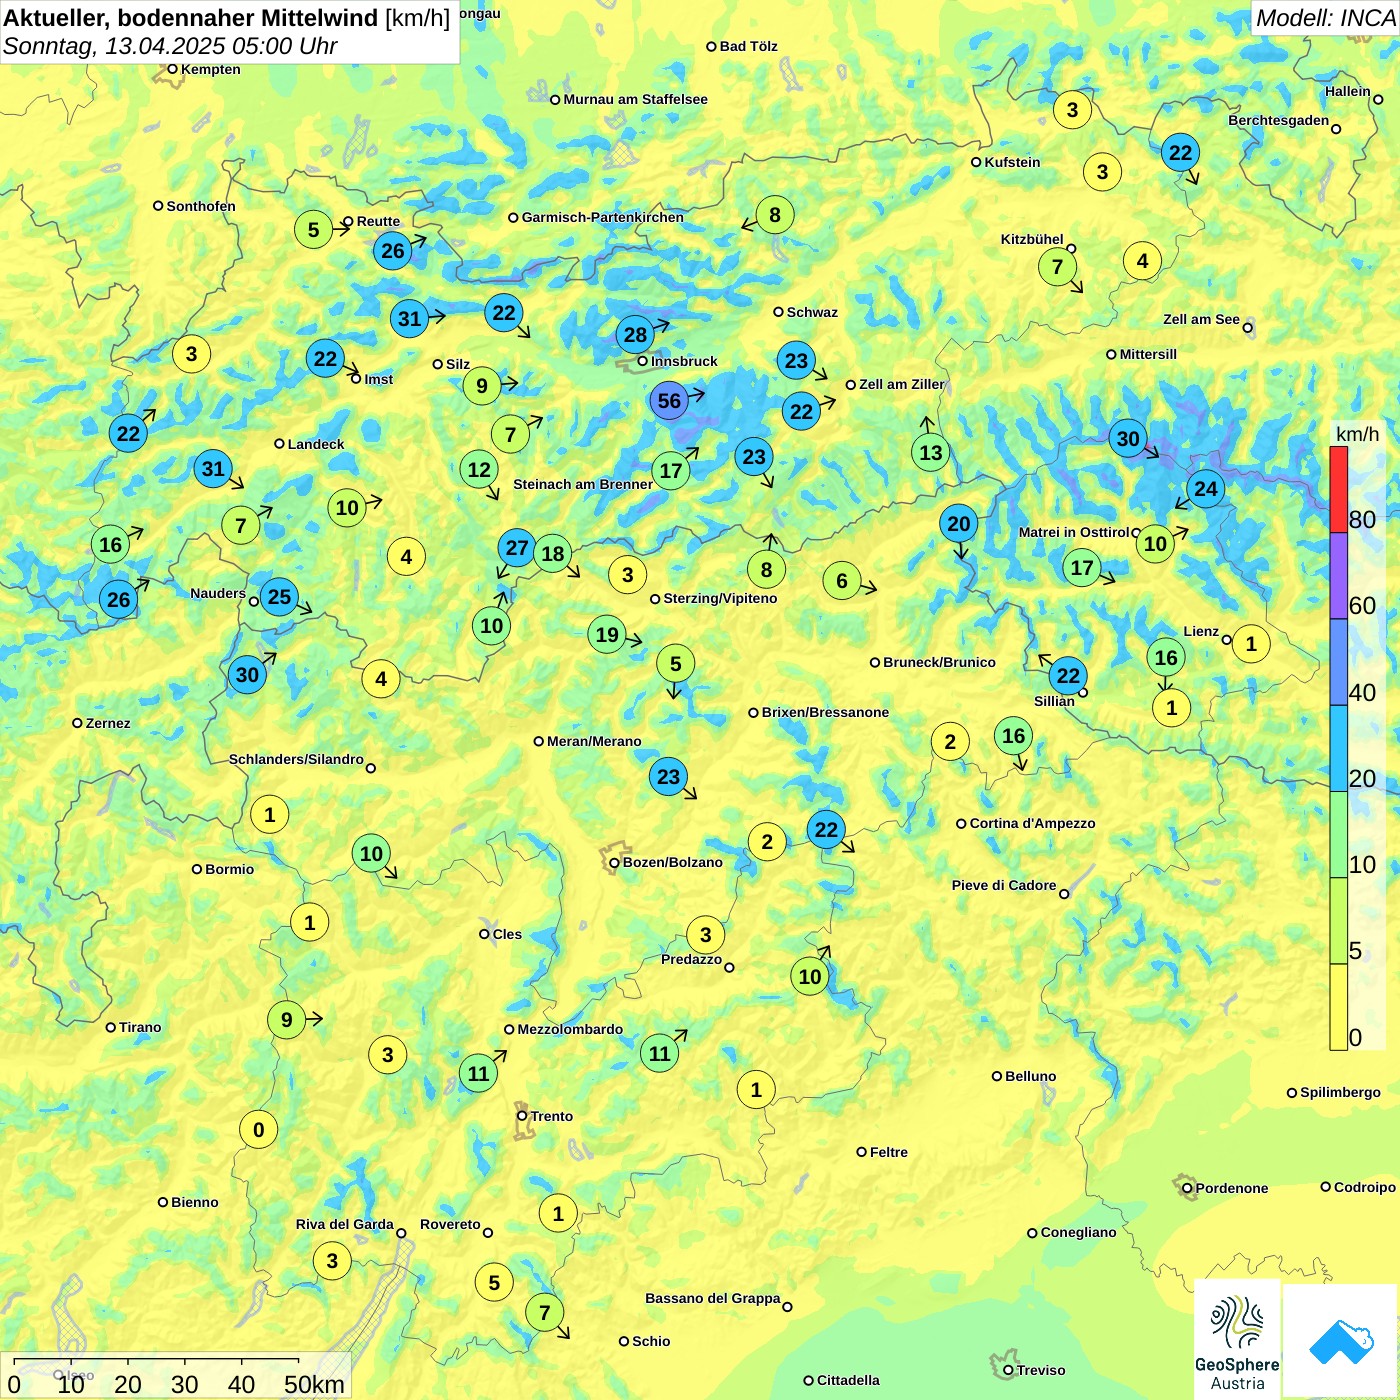
Task: Click the 'km/h' legend heading
Action: click(x=1357, y=434)
